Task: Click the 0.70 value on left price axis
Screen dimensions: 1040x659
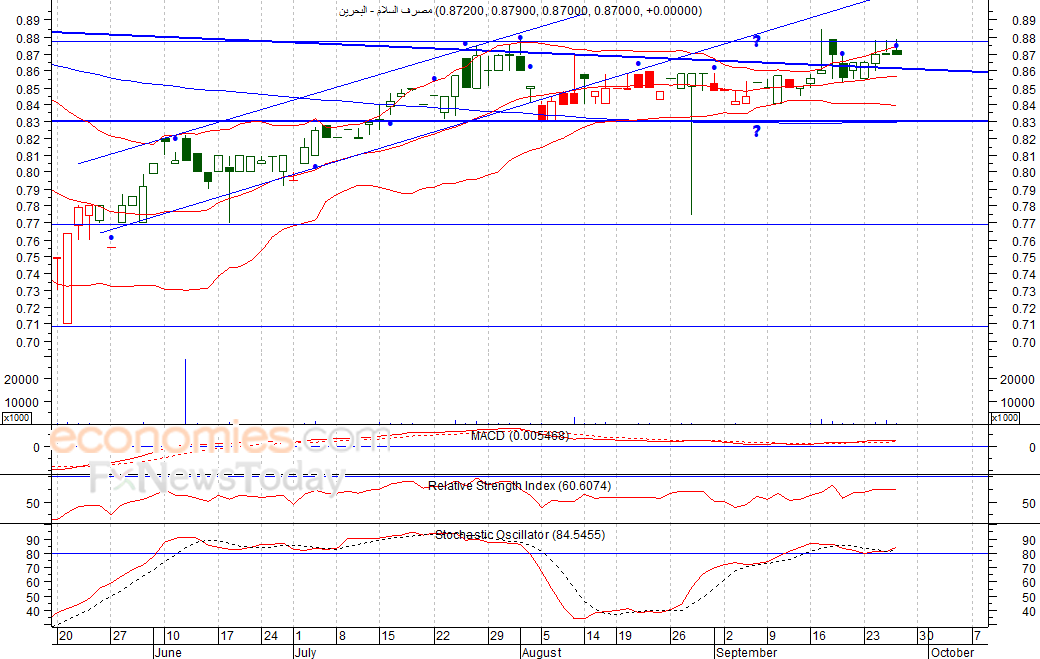Action: click(27, 343)
